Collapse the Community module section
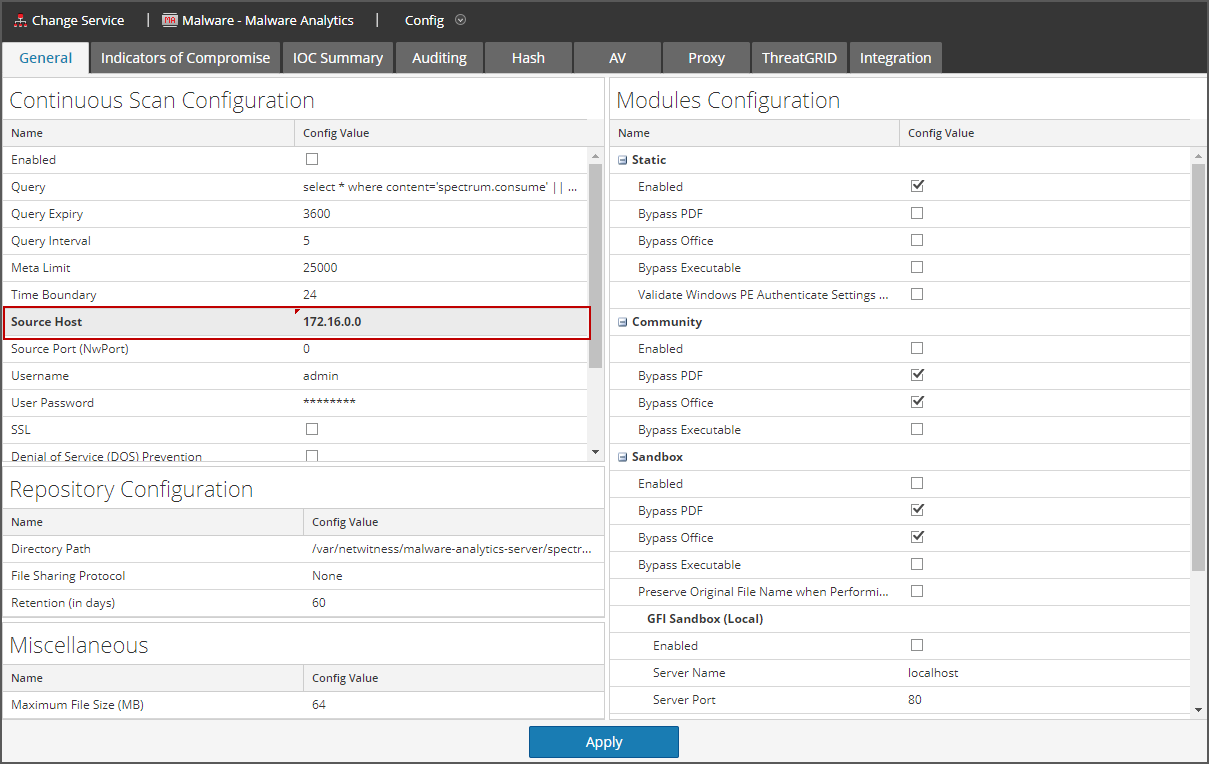 coord(623,322)
